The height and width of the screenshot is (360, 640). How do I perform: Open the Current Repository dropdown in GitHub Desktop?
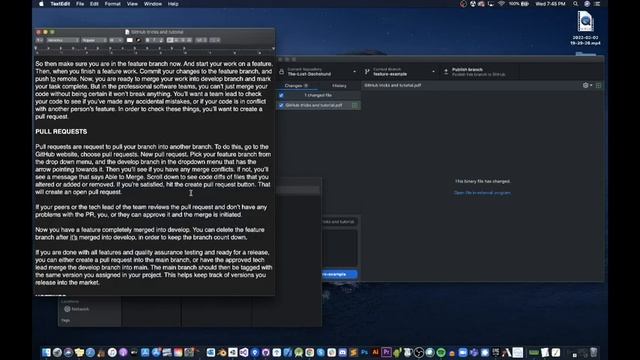[318, 72]
